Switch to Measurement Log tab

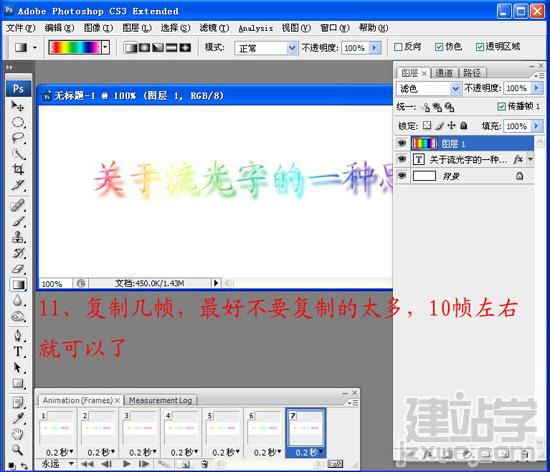click(x=160, y=400)
